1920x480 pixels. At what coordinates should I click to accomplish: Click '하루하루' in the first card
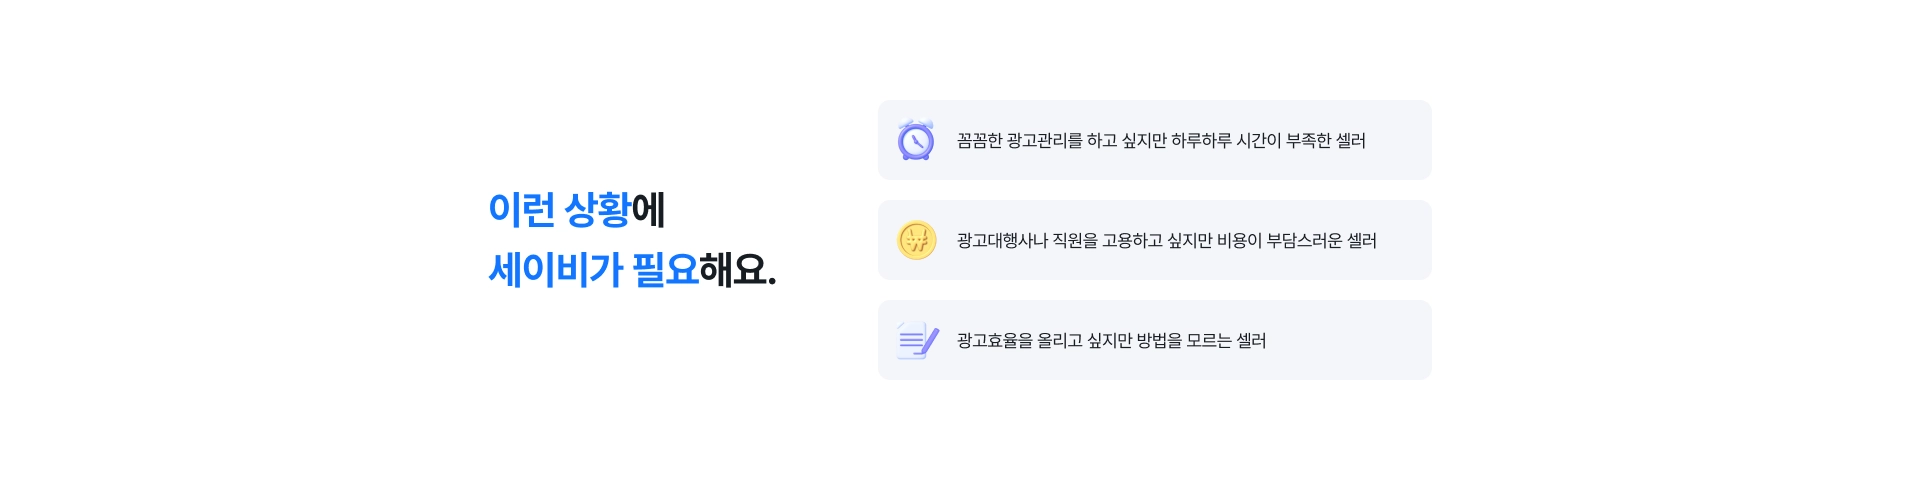tap(1201, 140)
